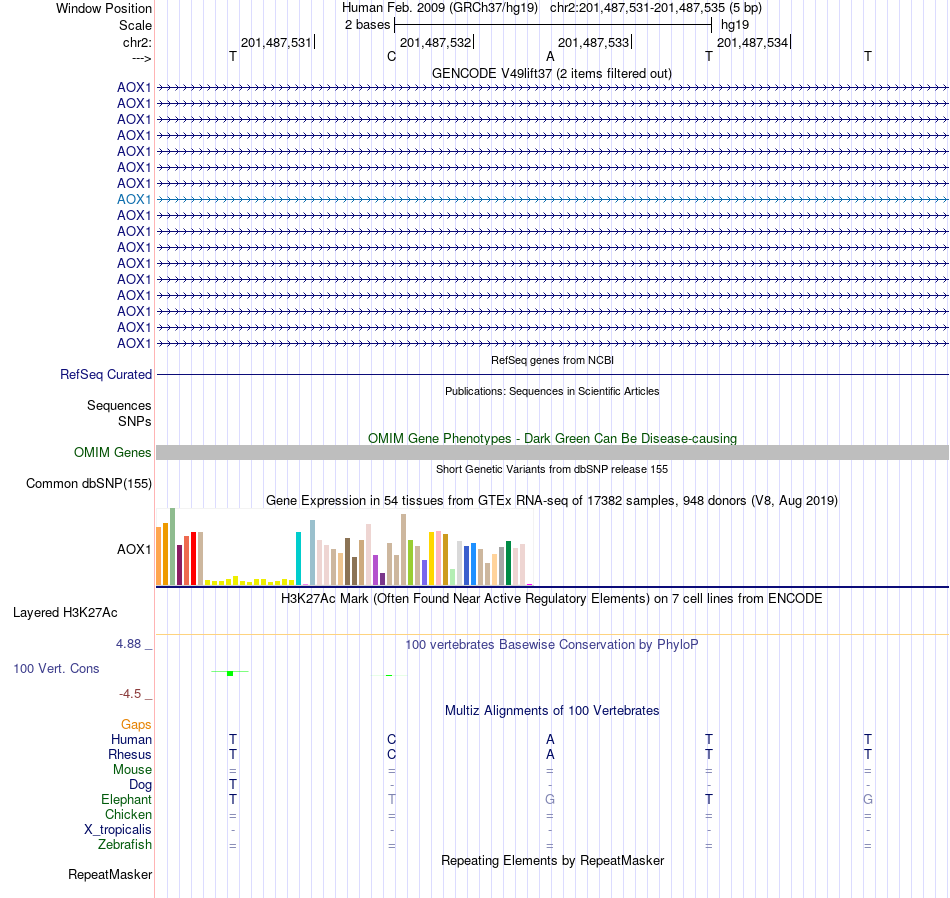Click the 4.88 PhyloP upper scale value
950x898 pixels.
[128, 644]
